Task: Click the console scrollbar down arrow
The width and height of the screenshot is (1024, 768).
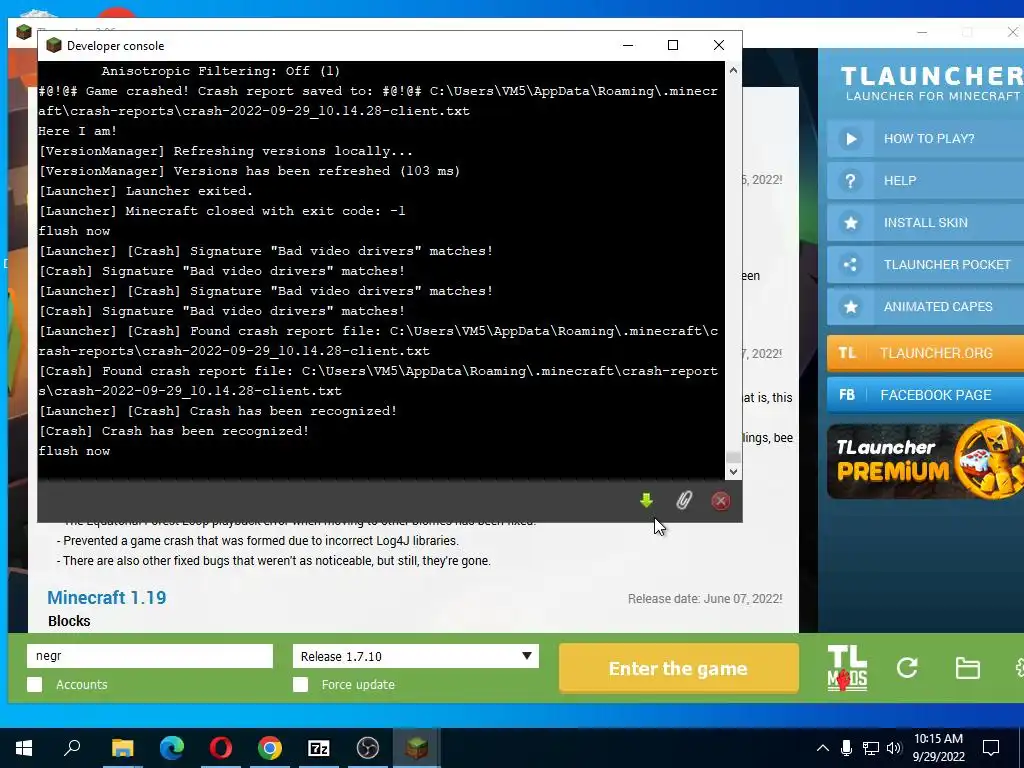Action: [x=733, y=472]
